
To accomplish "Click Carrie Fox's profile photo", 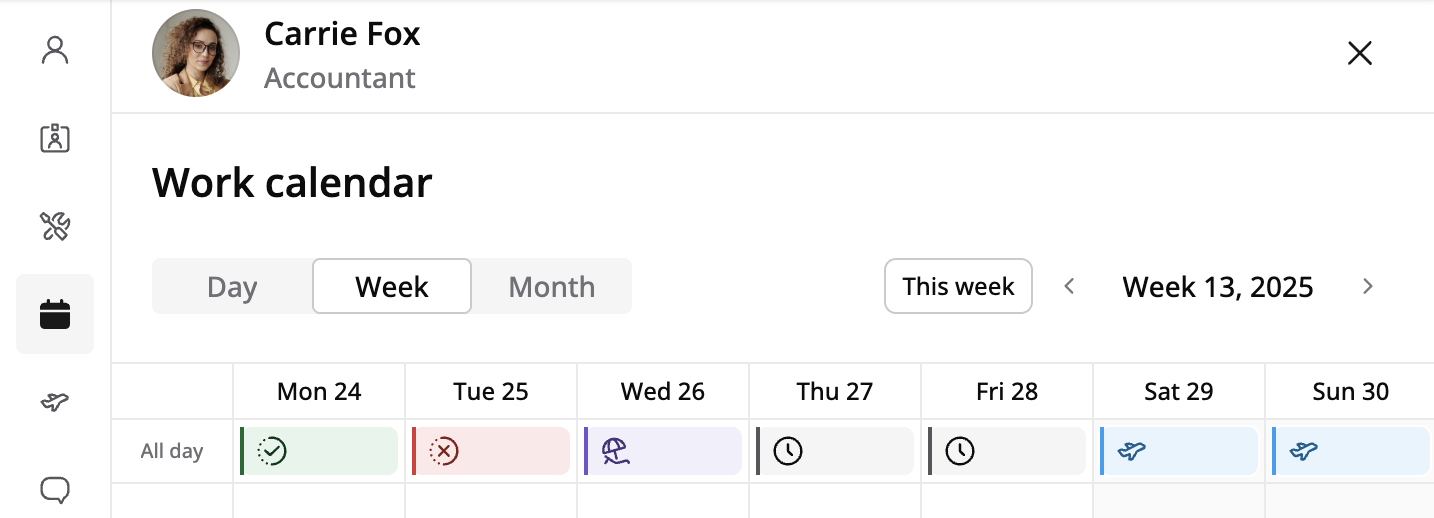I will [x=196, y=53].
